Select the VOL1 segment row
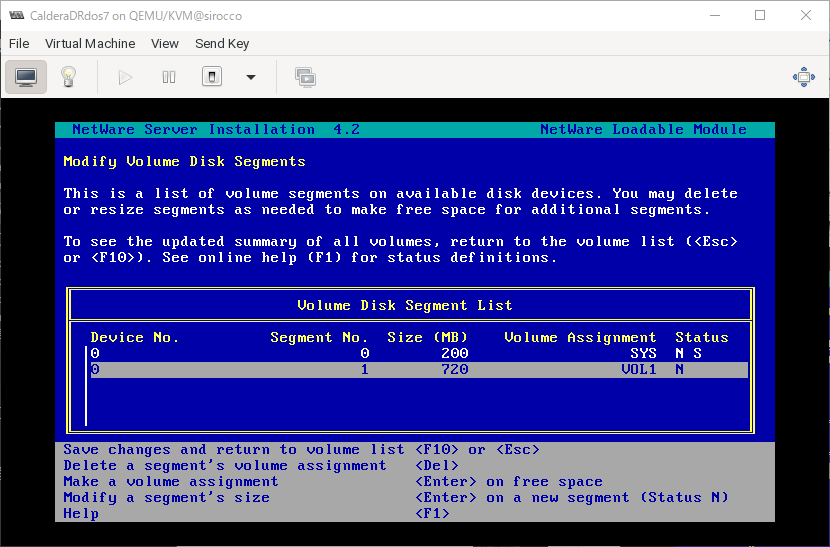 [x=419, y=370]
